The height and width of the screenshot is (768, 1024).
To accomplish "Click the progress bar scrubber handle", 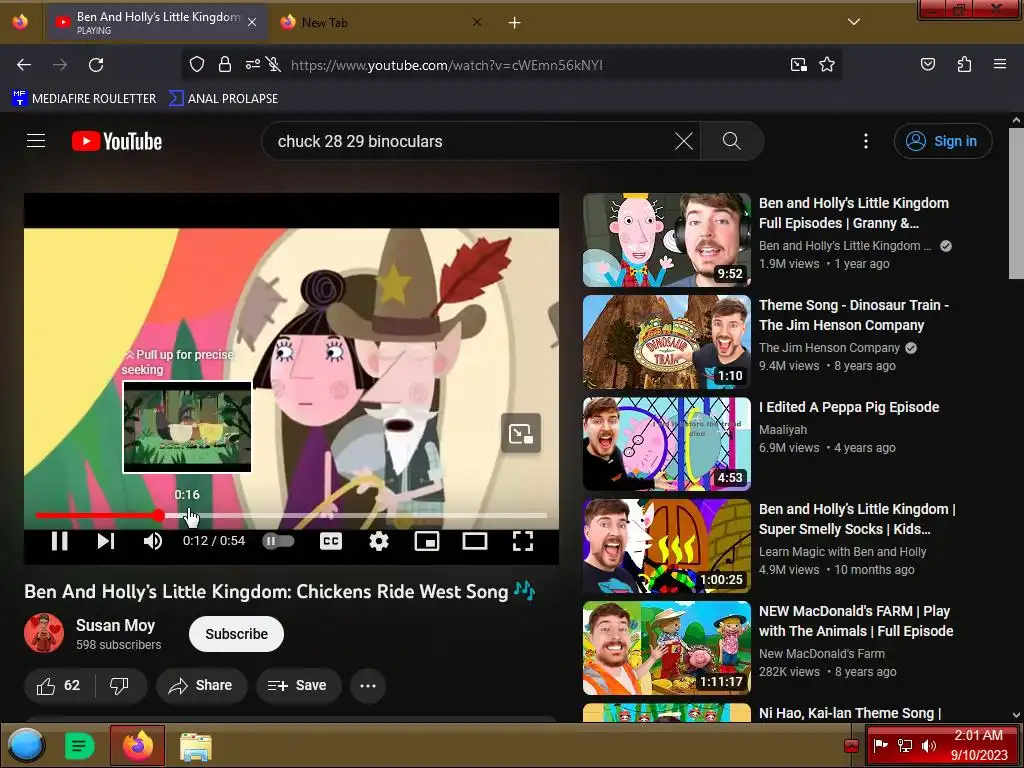I will [159, 516].
